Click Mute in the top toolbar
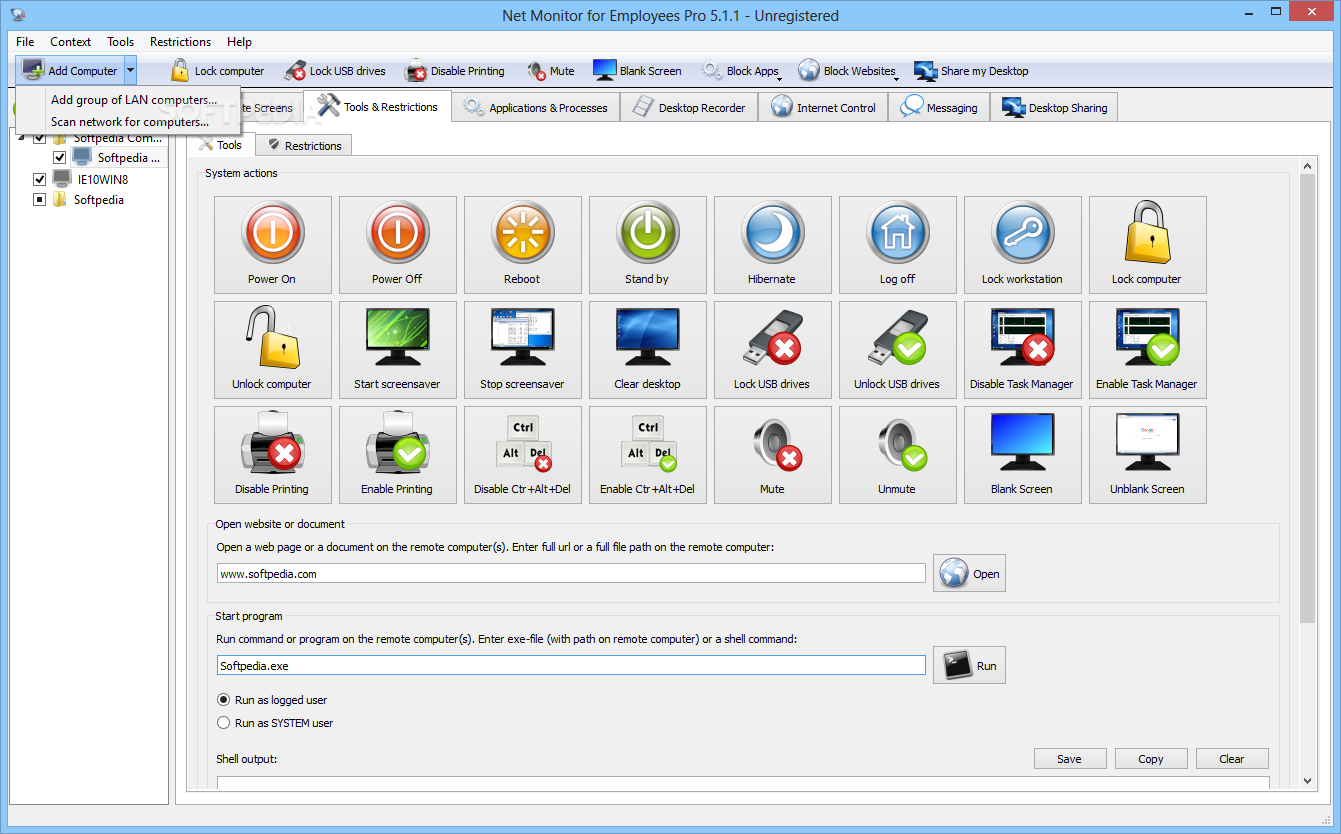Viewport: 1341px width, 834px height. [551, 71]
